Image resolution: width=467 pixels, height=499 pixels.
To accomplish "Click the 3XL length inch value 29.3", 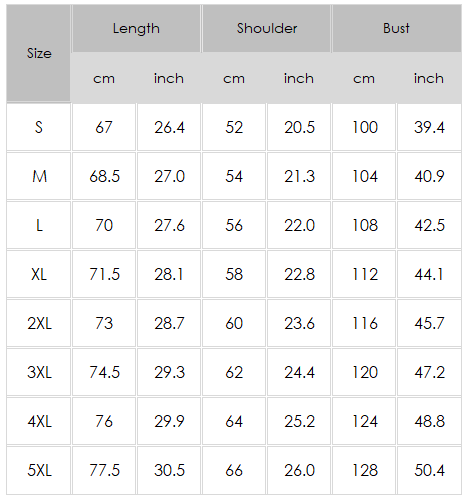I will pos(169,372).
